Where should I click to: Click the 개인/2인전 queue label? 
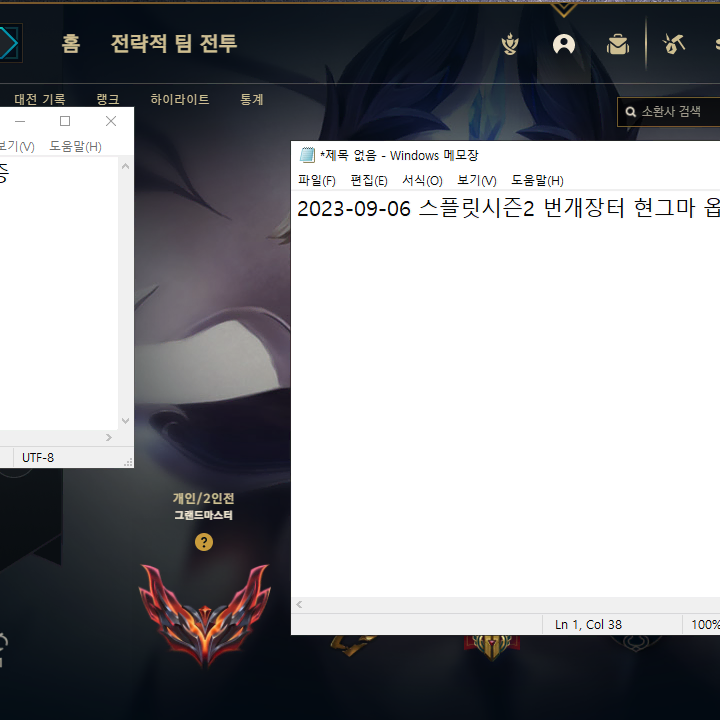pos(203,498)
